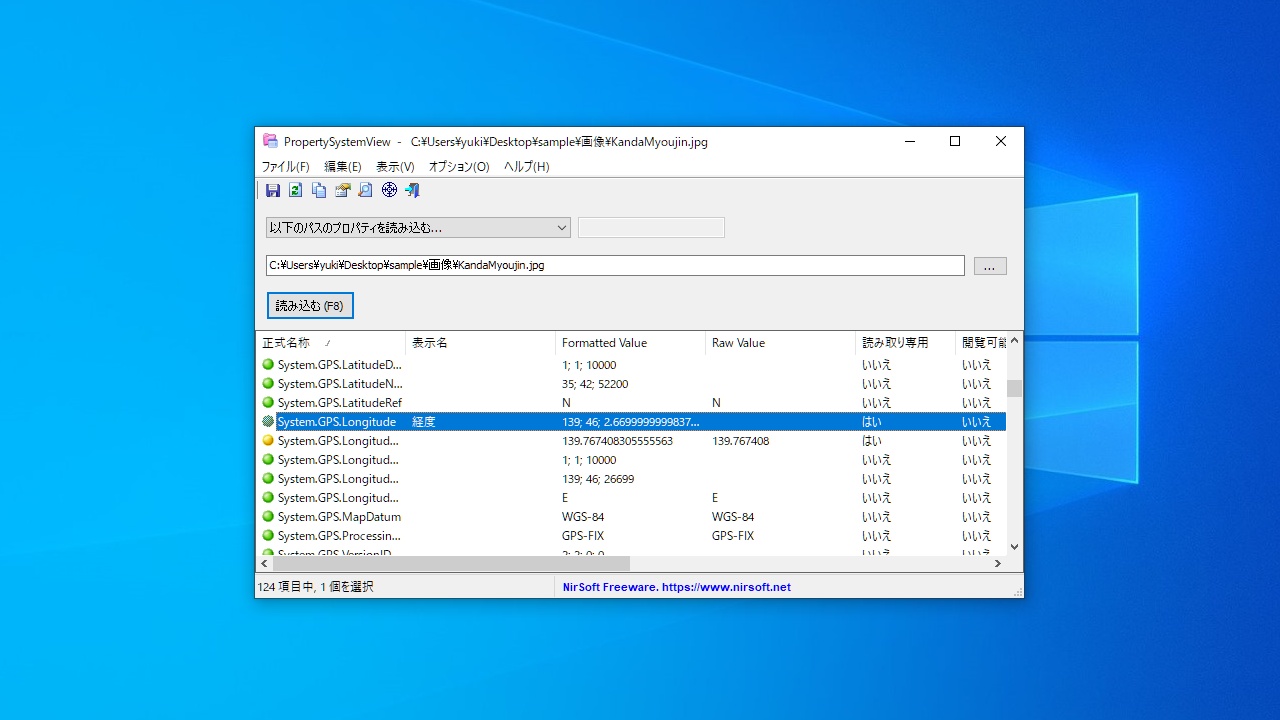1280x720 pixels.
Task: Click the green ball icon beside System.GPS.MapDatum
Action: pyautogui.click(x=268, y=516)
